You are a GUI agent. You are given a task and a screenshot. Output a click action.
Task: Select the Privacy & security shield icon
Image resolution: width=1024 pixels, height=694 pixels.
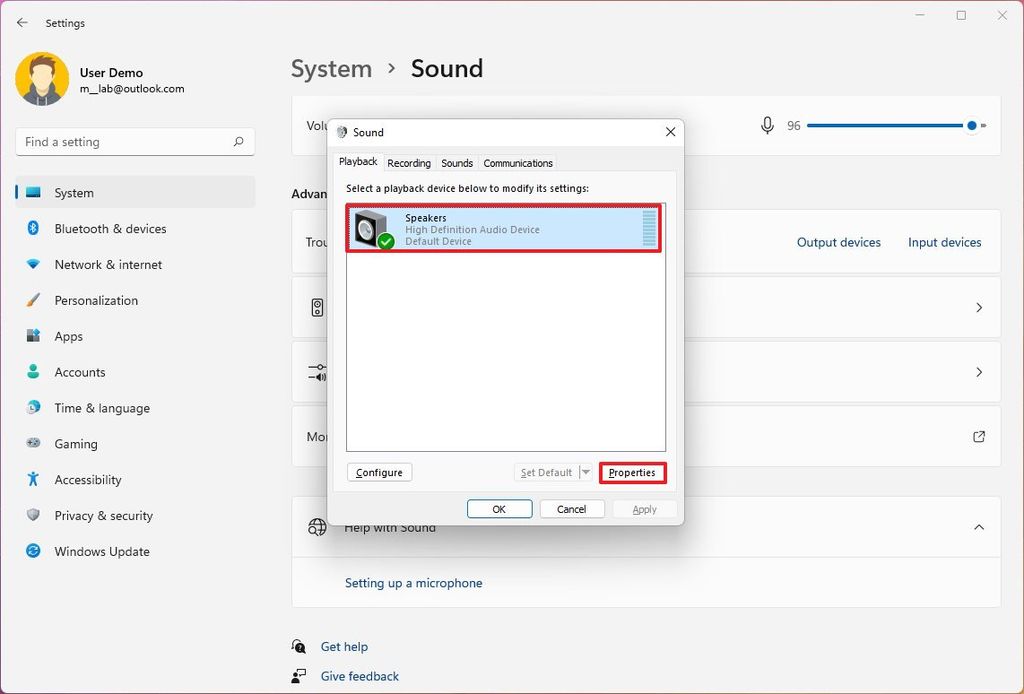click(36, 516)
